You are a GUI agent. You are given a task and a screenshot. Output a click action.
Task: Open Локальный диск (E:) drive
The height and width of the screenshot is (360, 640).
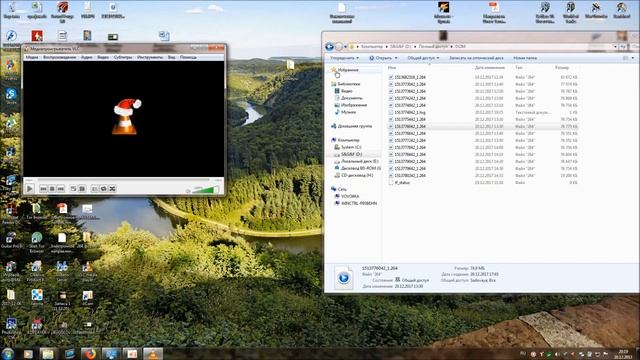[x=360, y=161]
